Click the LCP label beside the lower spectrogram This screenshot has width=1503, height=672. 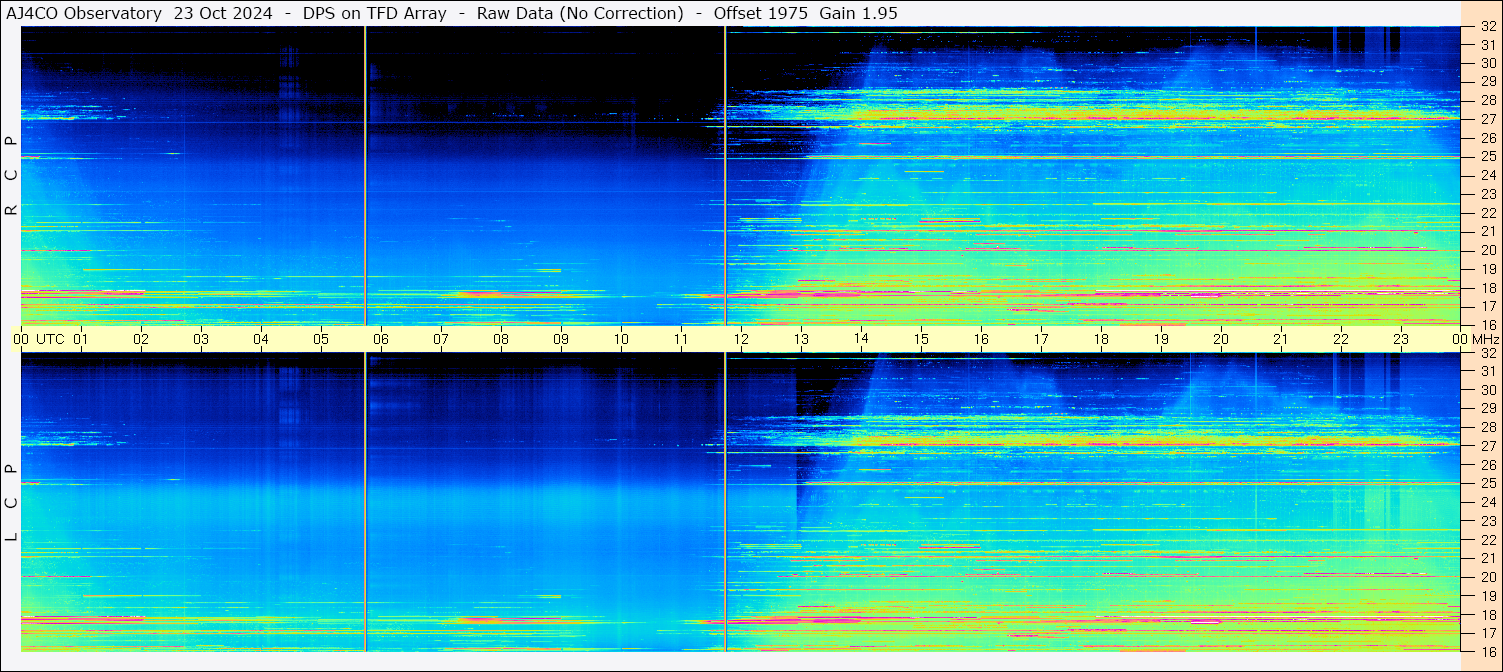(x=12, y=502)
